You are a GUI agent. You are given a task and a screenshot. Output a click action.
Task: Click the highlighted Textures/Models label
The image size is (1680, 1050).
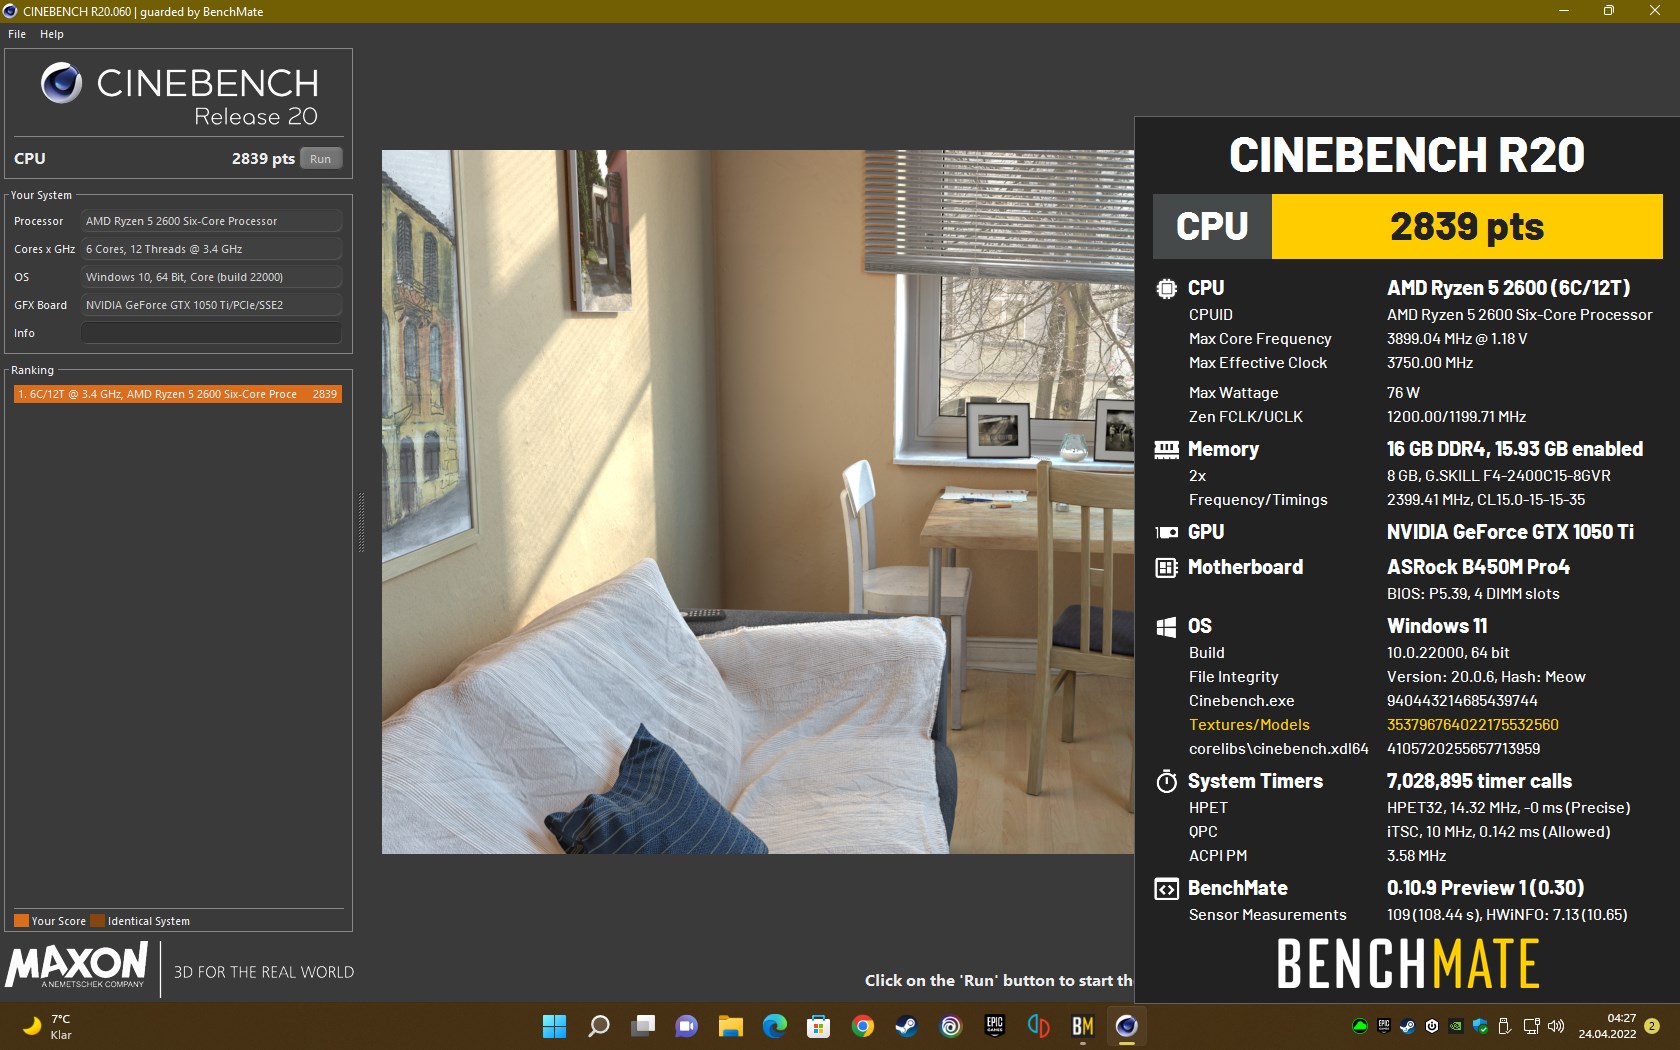(1249, 725)
